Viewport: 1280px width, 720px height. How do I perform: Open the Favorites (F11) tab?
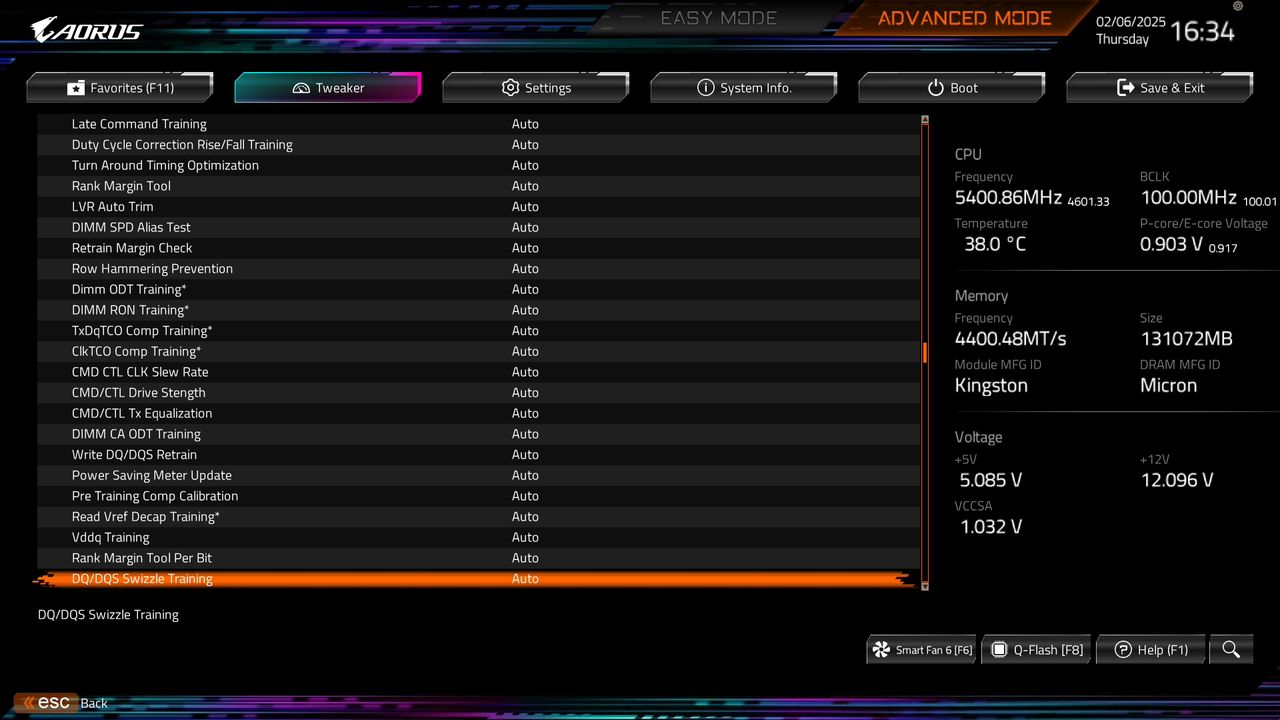[x=120, y=88]
